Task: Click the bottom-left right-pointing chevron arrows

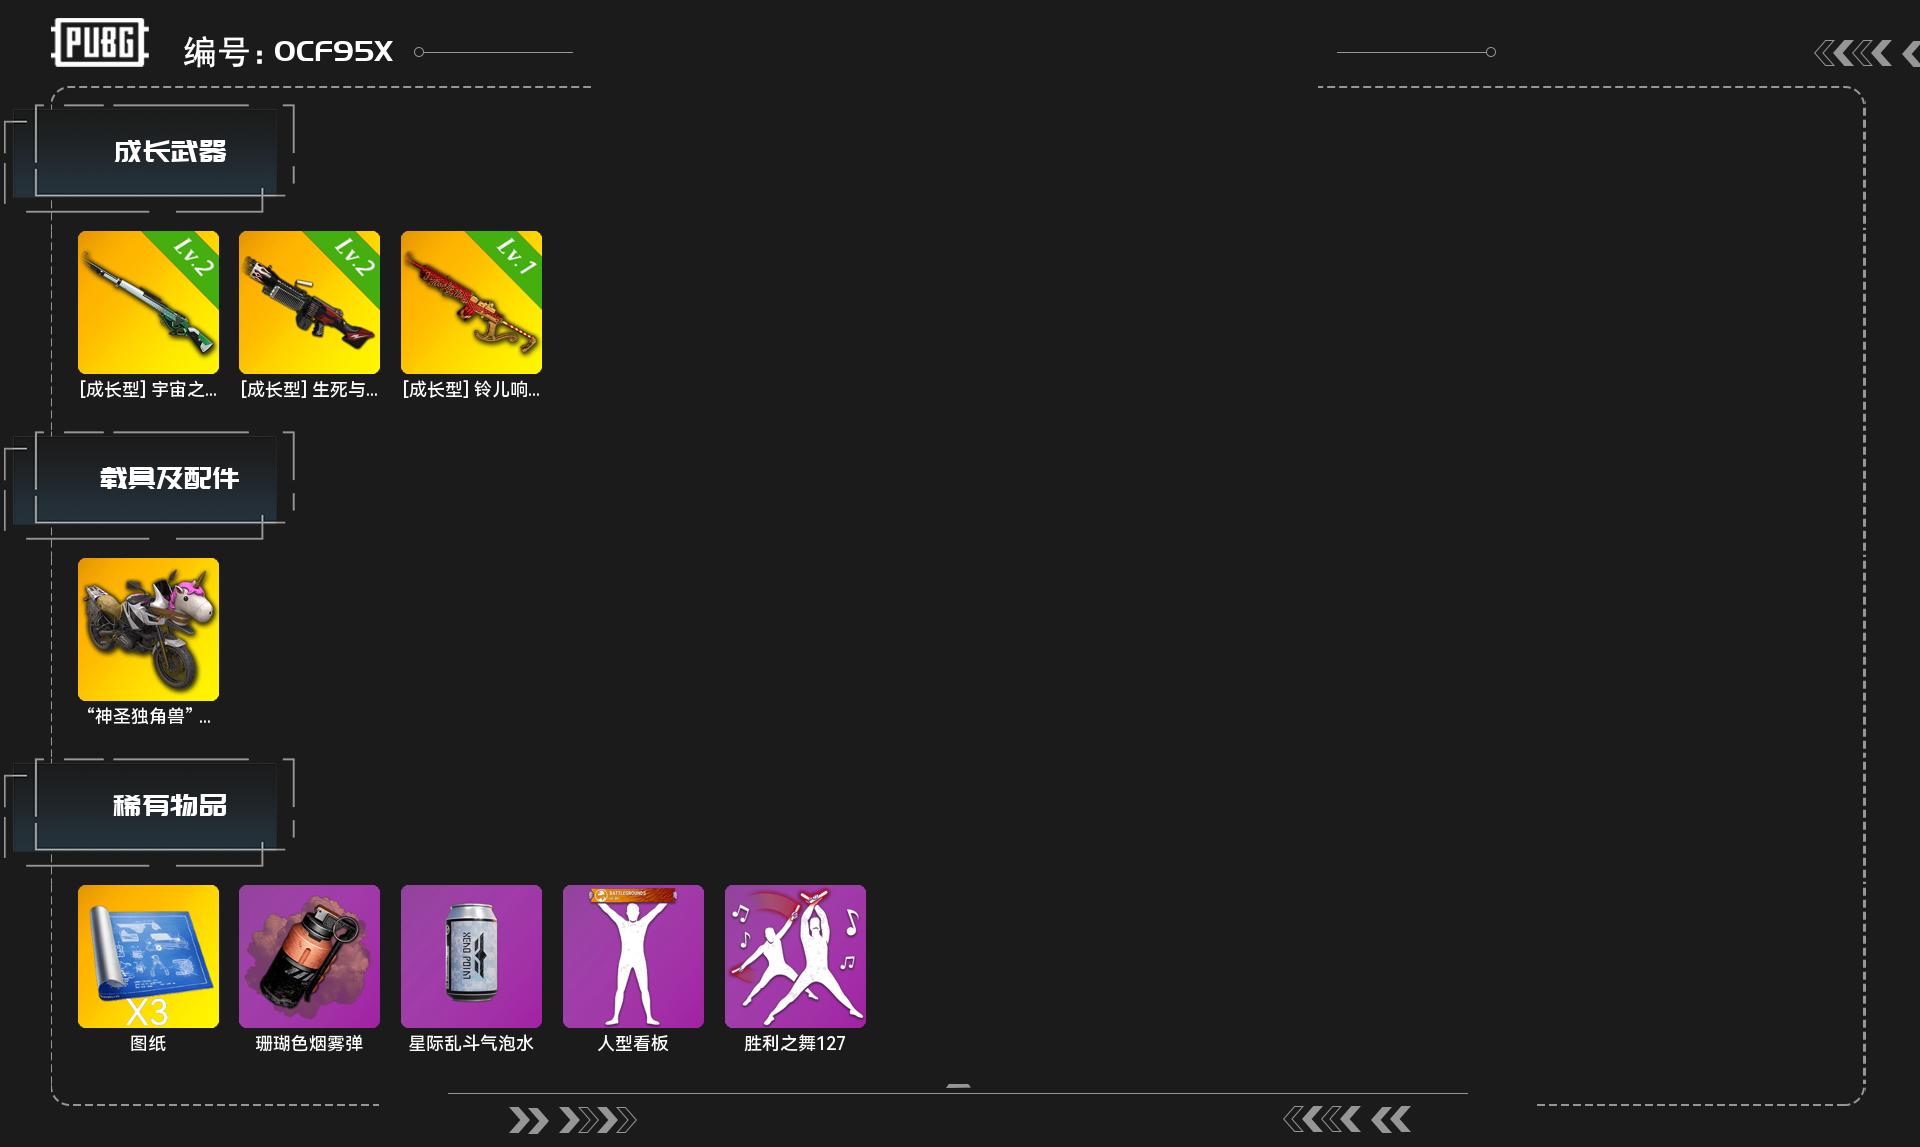Action: click(x=572, y=1120)
